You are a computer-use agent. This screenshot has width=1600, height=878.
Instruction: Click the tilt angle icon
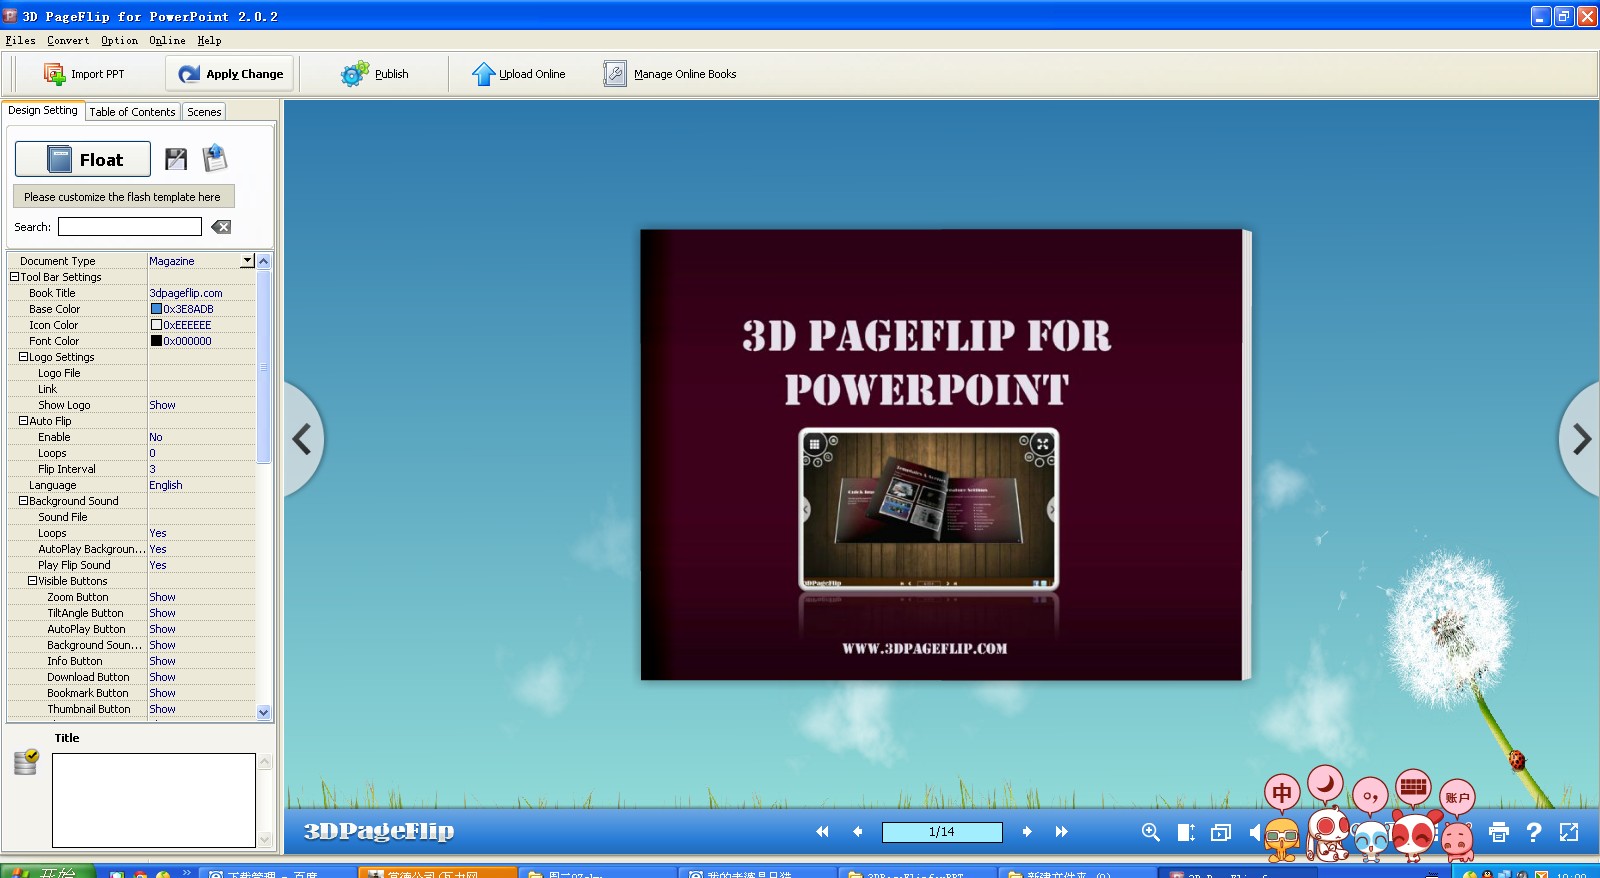tap(1186, 832)
